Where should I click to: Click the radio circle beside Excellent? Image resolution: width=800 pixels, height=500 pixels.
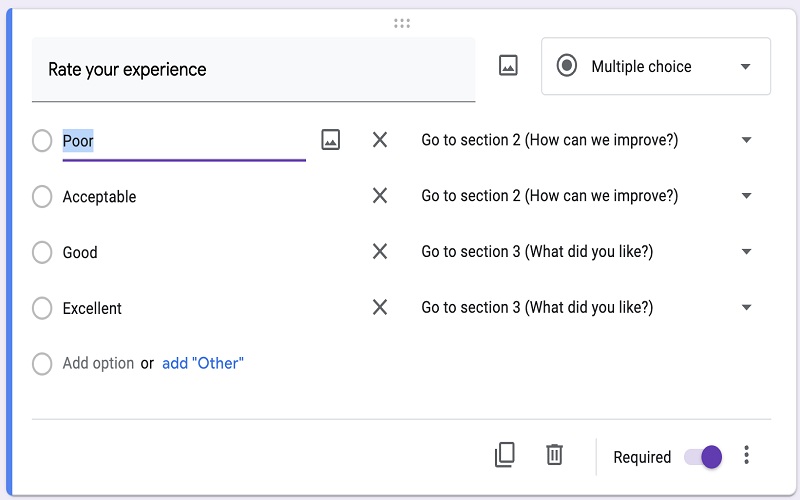[42, 308]
